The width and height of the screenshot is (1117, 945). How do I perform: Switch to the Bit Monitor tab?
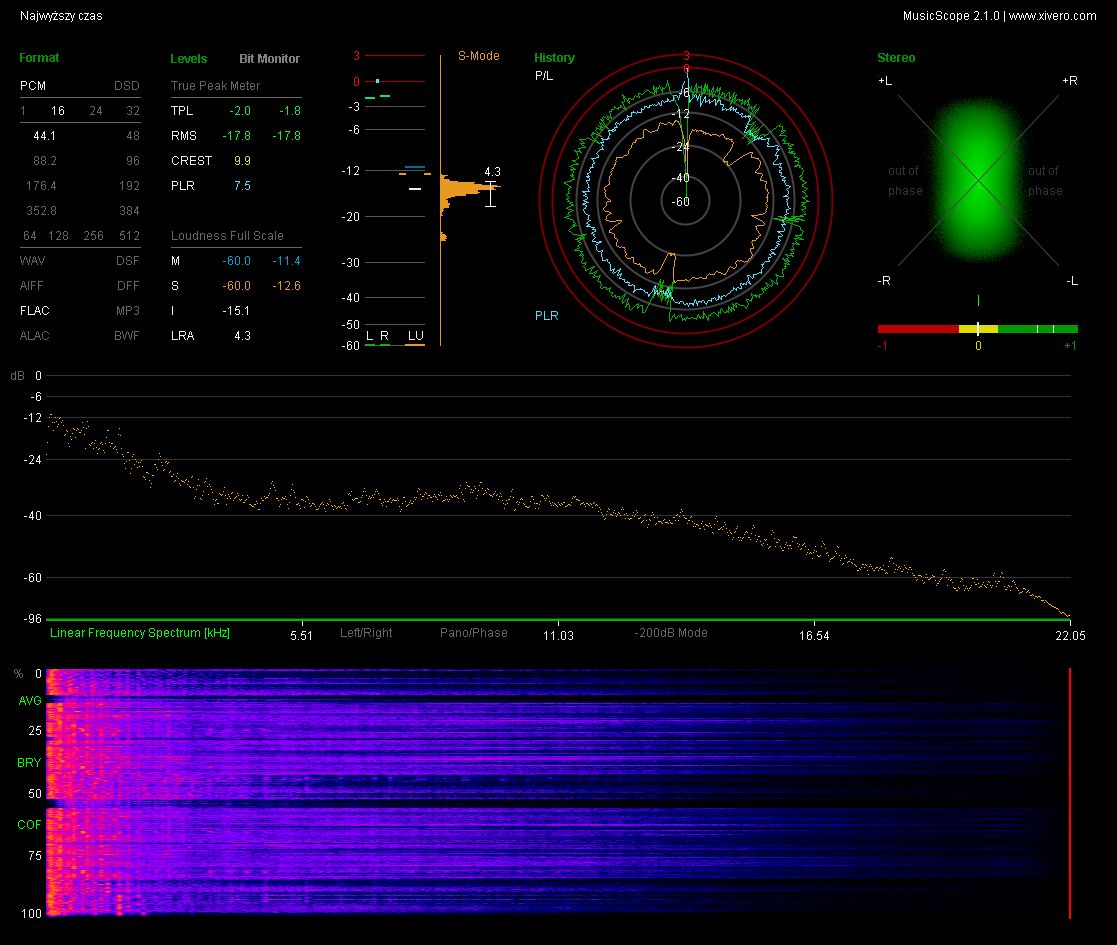tap(269, 58)
